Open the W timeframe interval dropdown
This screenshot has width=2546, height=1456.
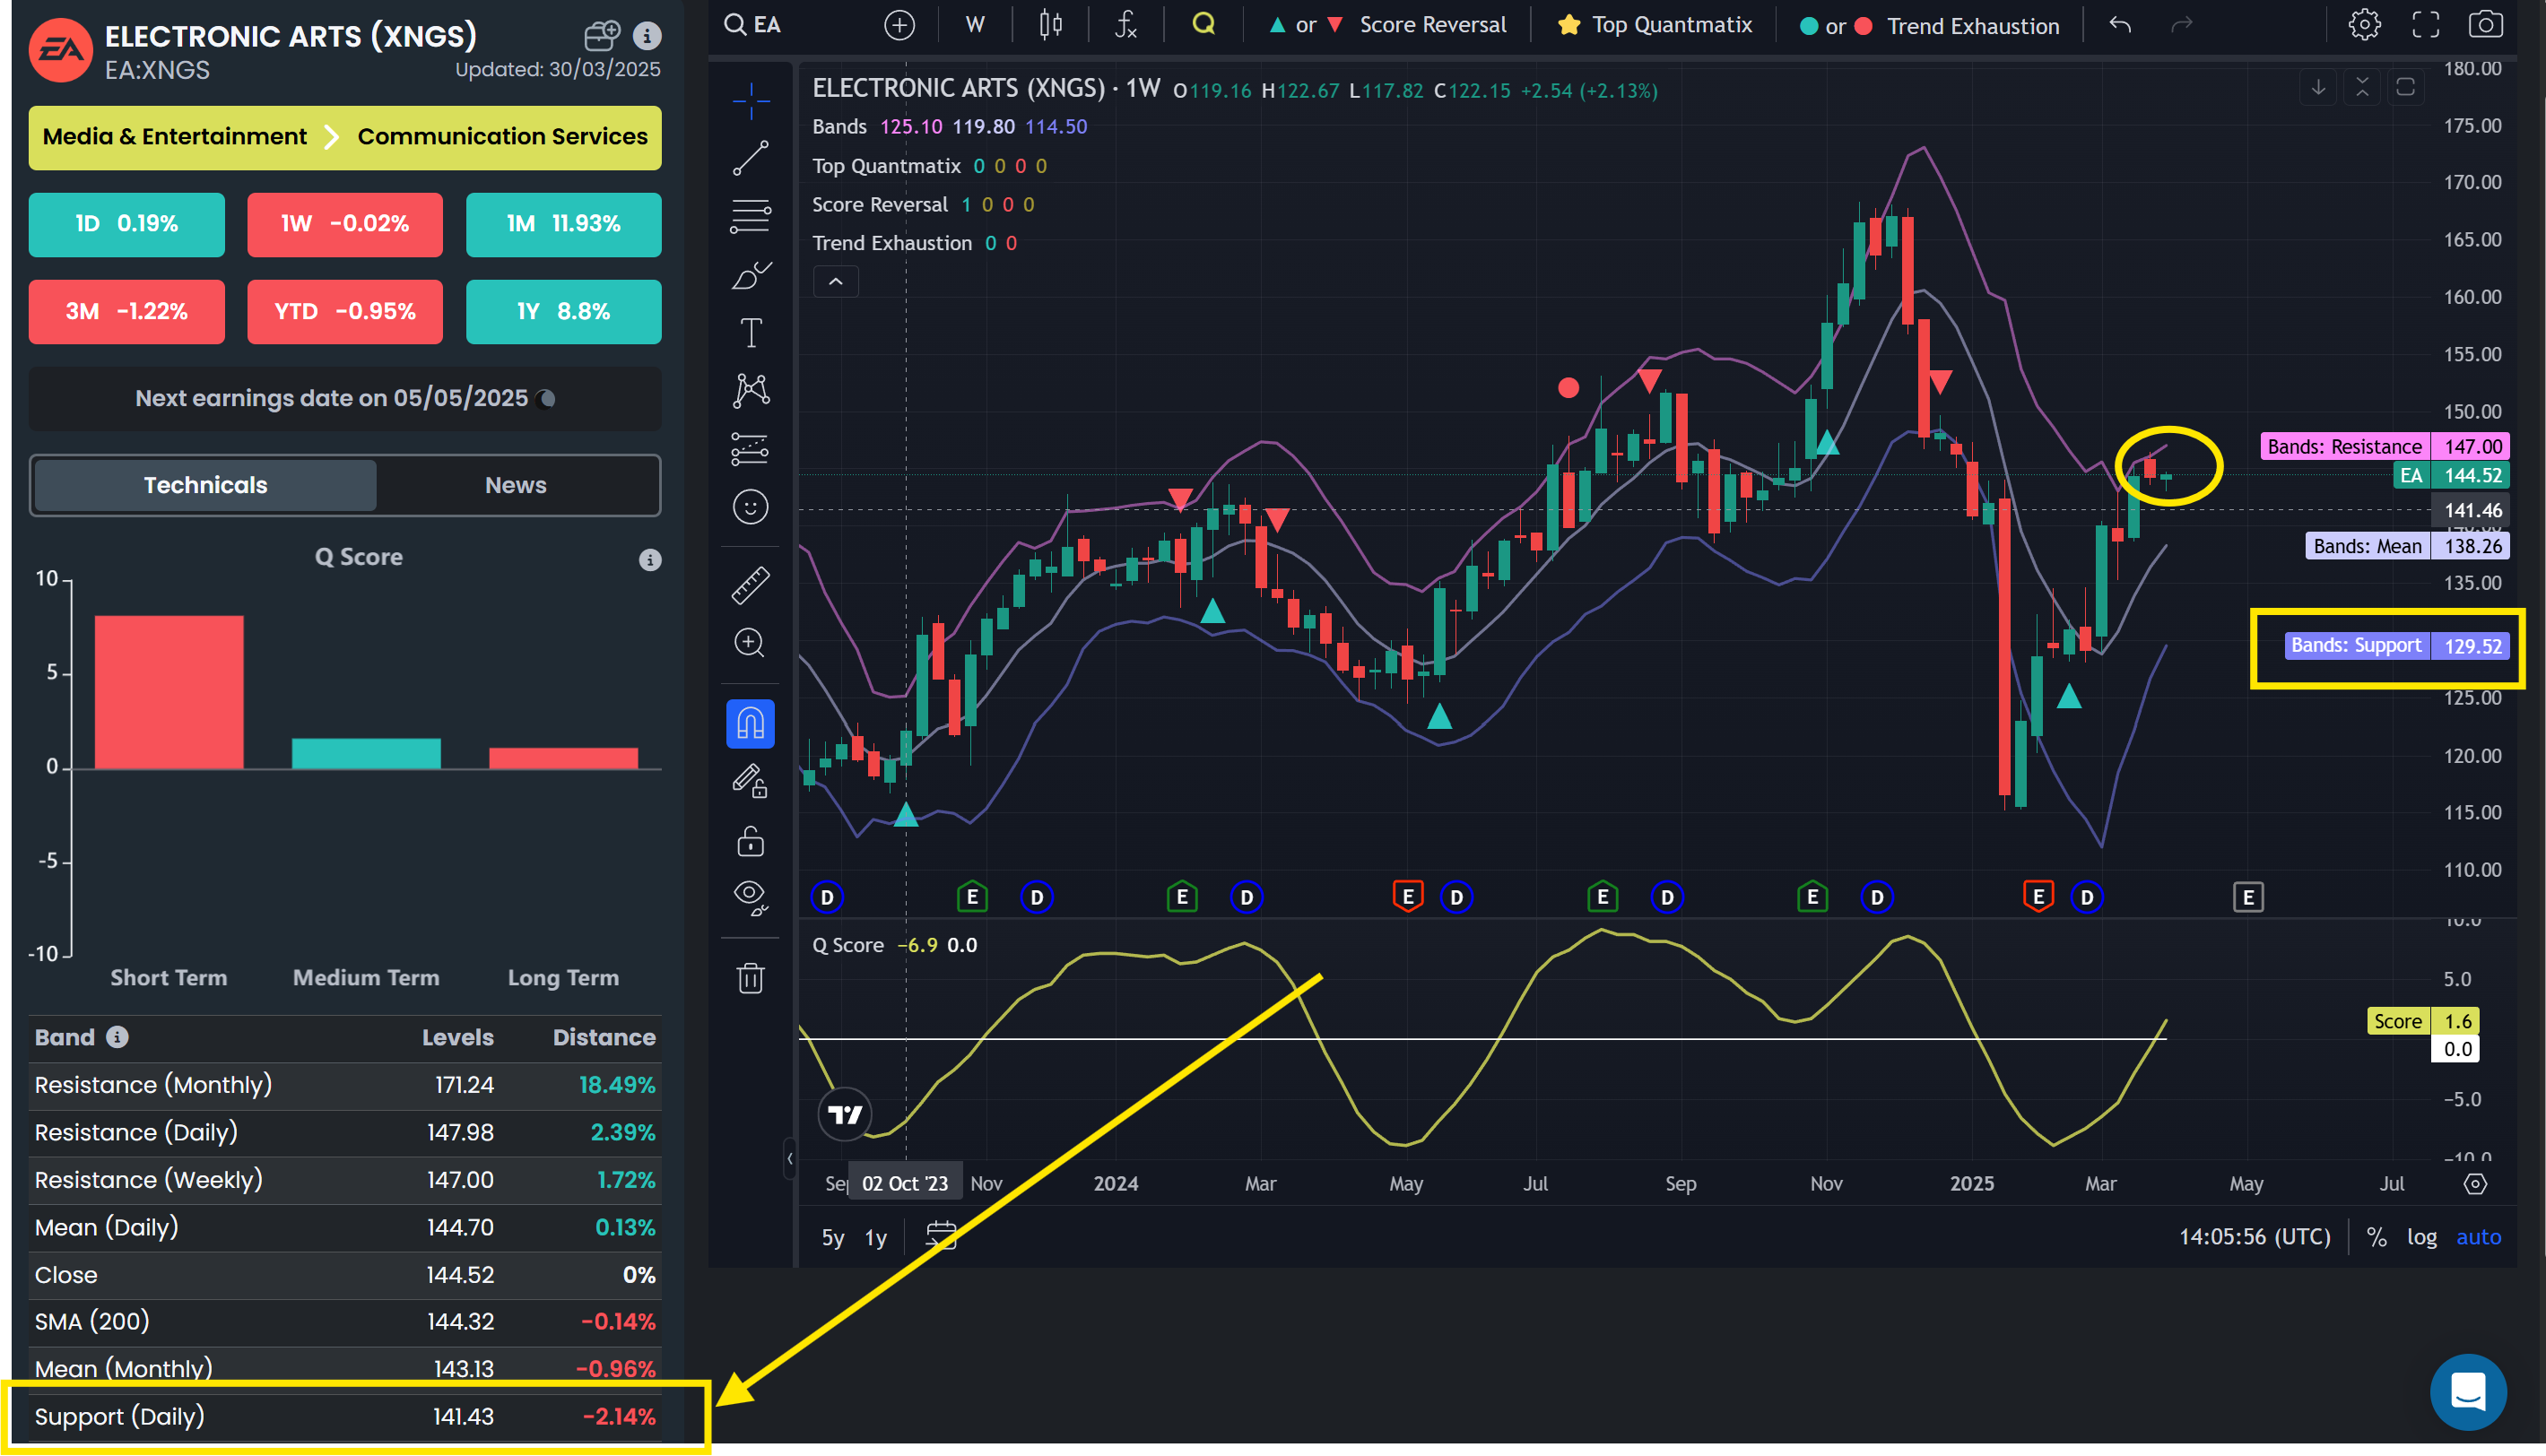975,25
